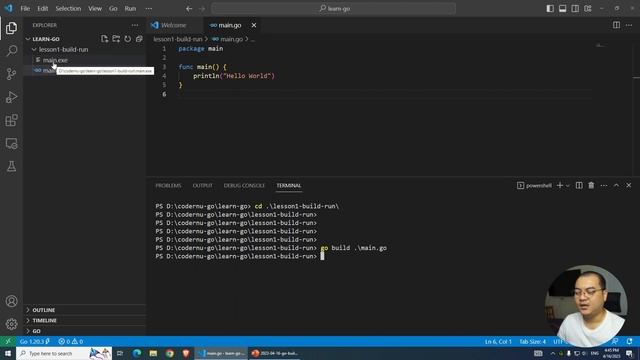Open the Testing flask view

coord(11,166)
